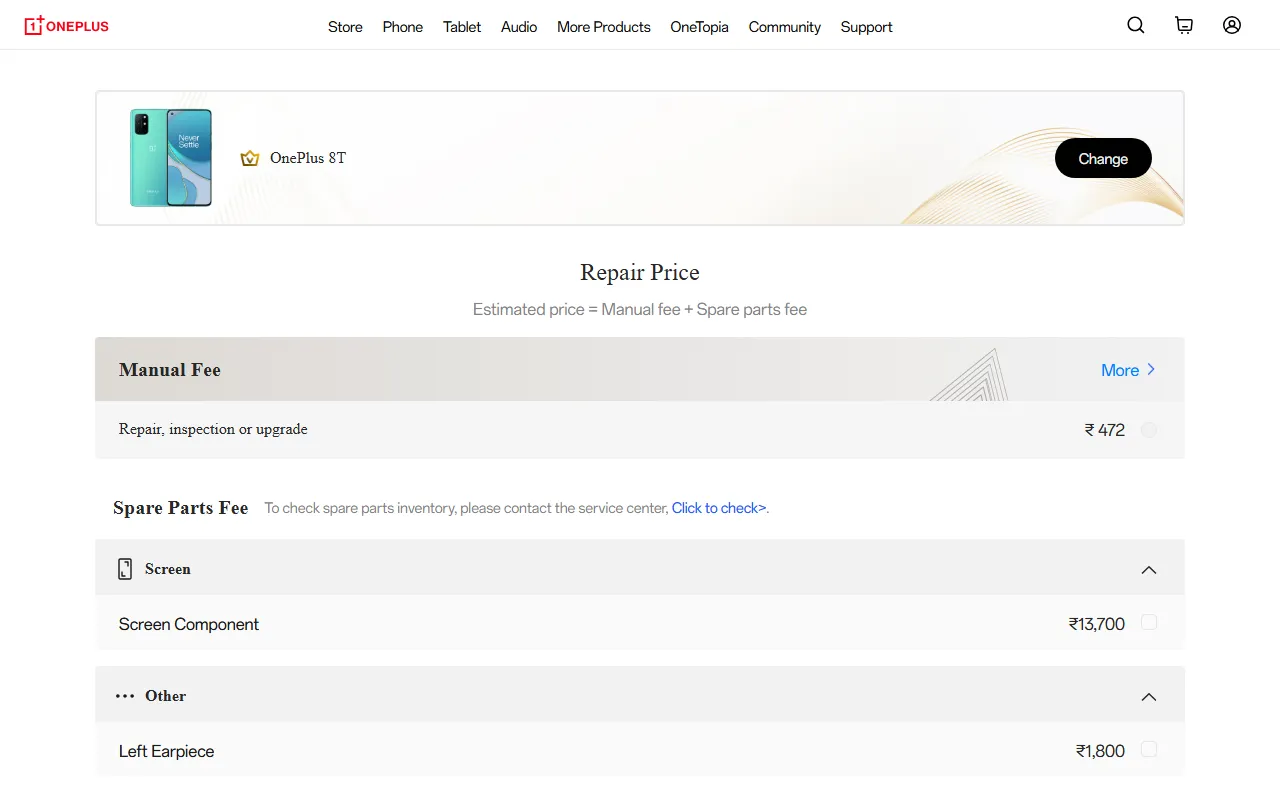
Task: Click the Left Earpiece label
Action: [167, 751]
